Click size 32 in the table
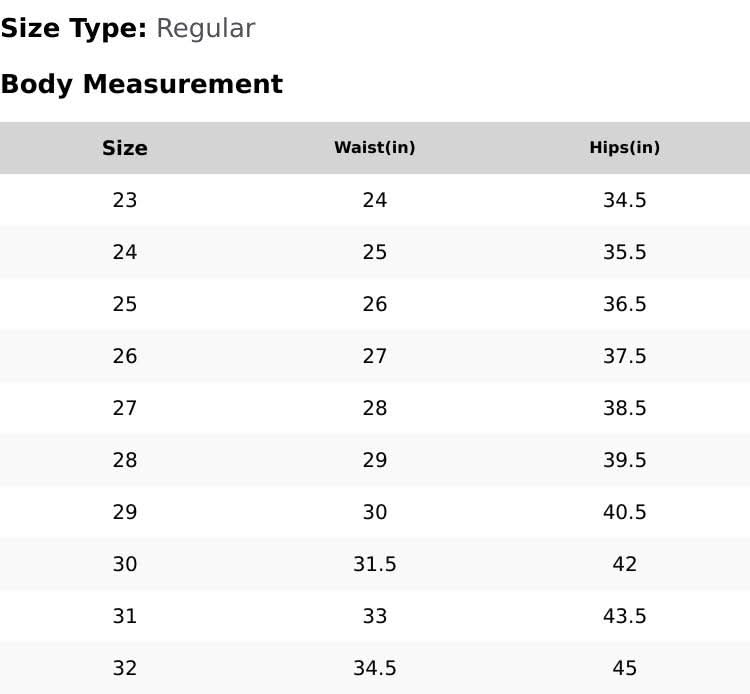The width and height of the screenshot is (750, 694). point(124,668)
